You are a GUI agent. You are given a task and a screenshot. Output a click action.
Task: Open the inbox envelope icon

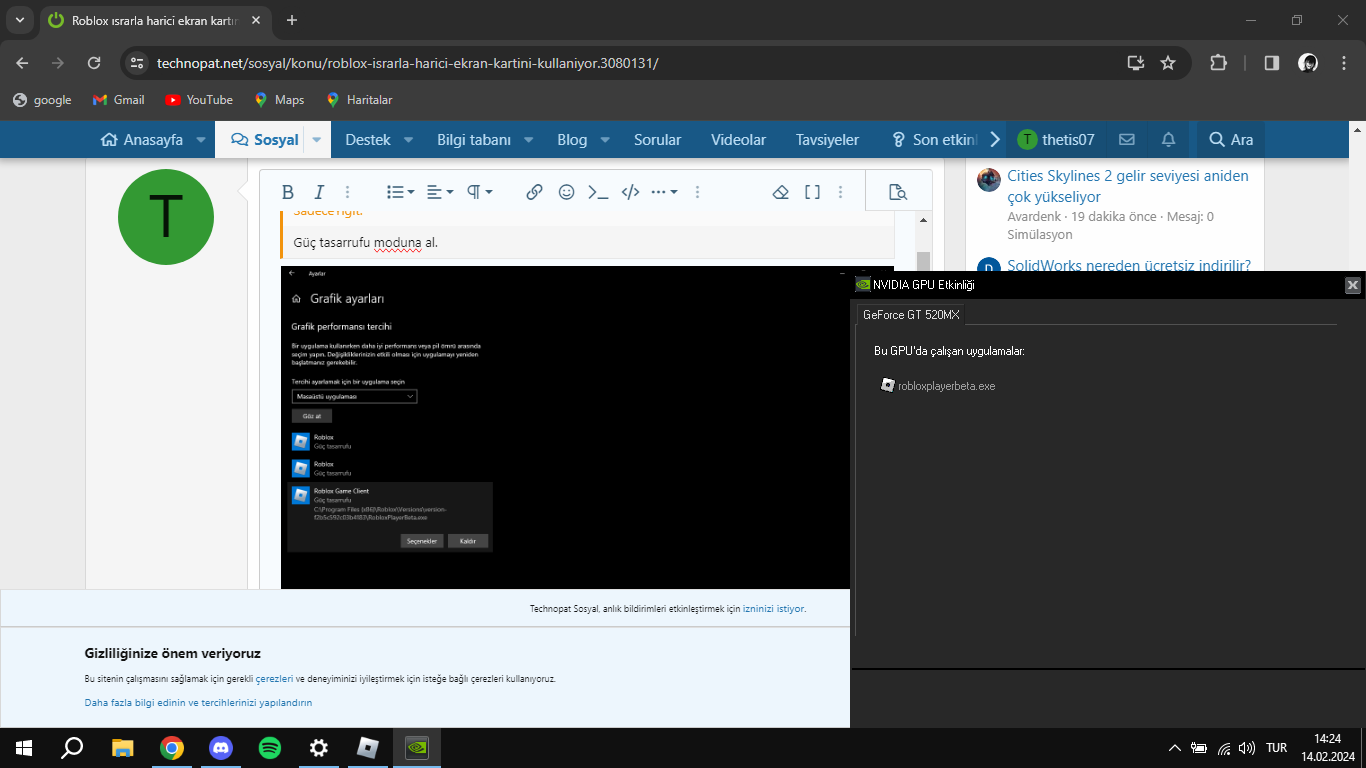[x=1126, y=140]
